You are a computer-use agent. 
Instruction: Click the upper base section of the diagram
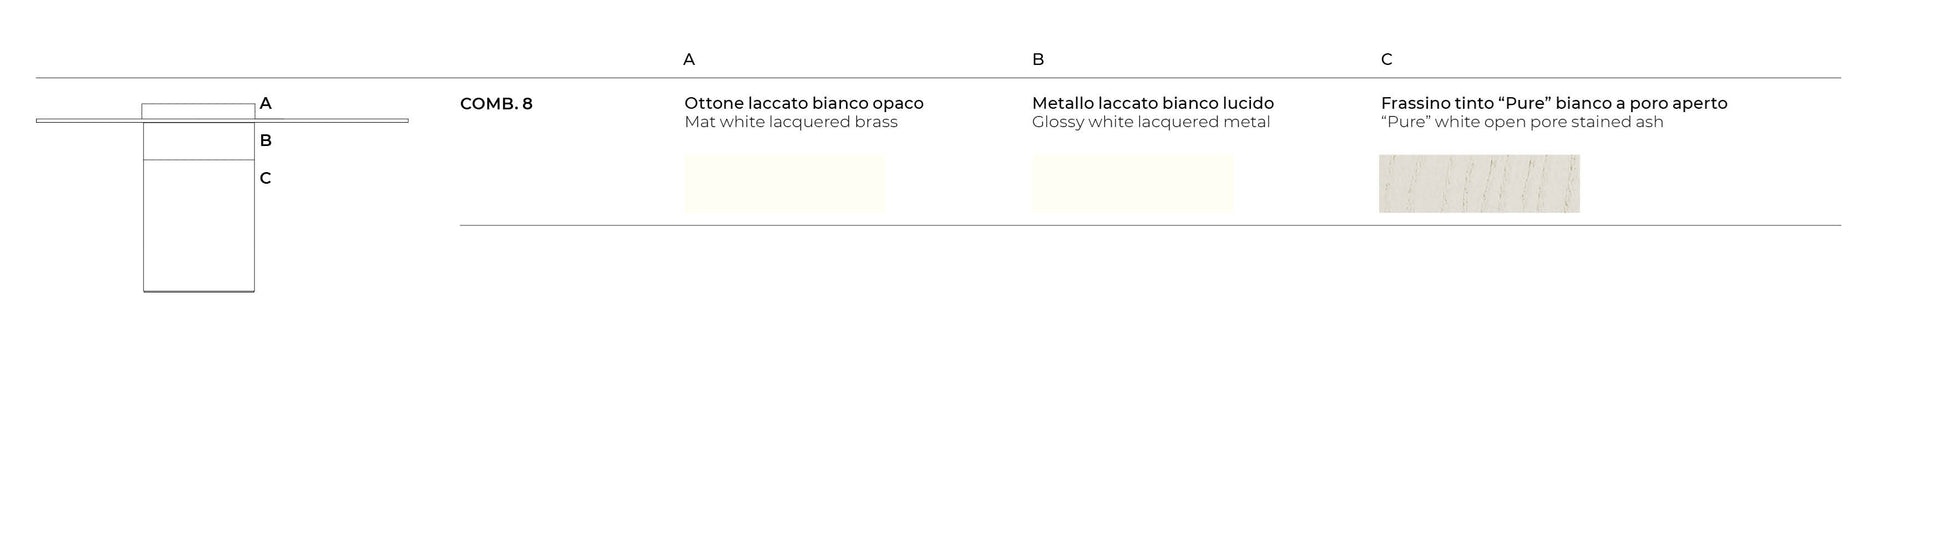coord(198,141)
